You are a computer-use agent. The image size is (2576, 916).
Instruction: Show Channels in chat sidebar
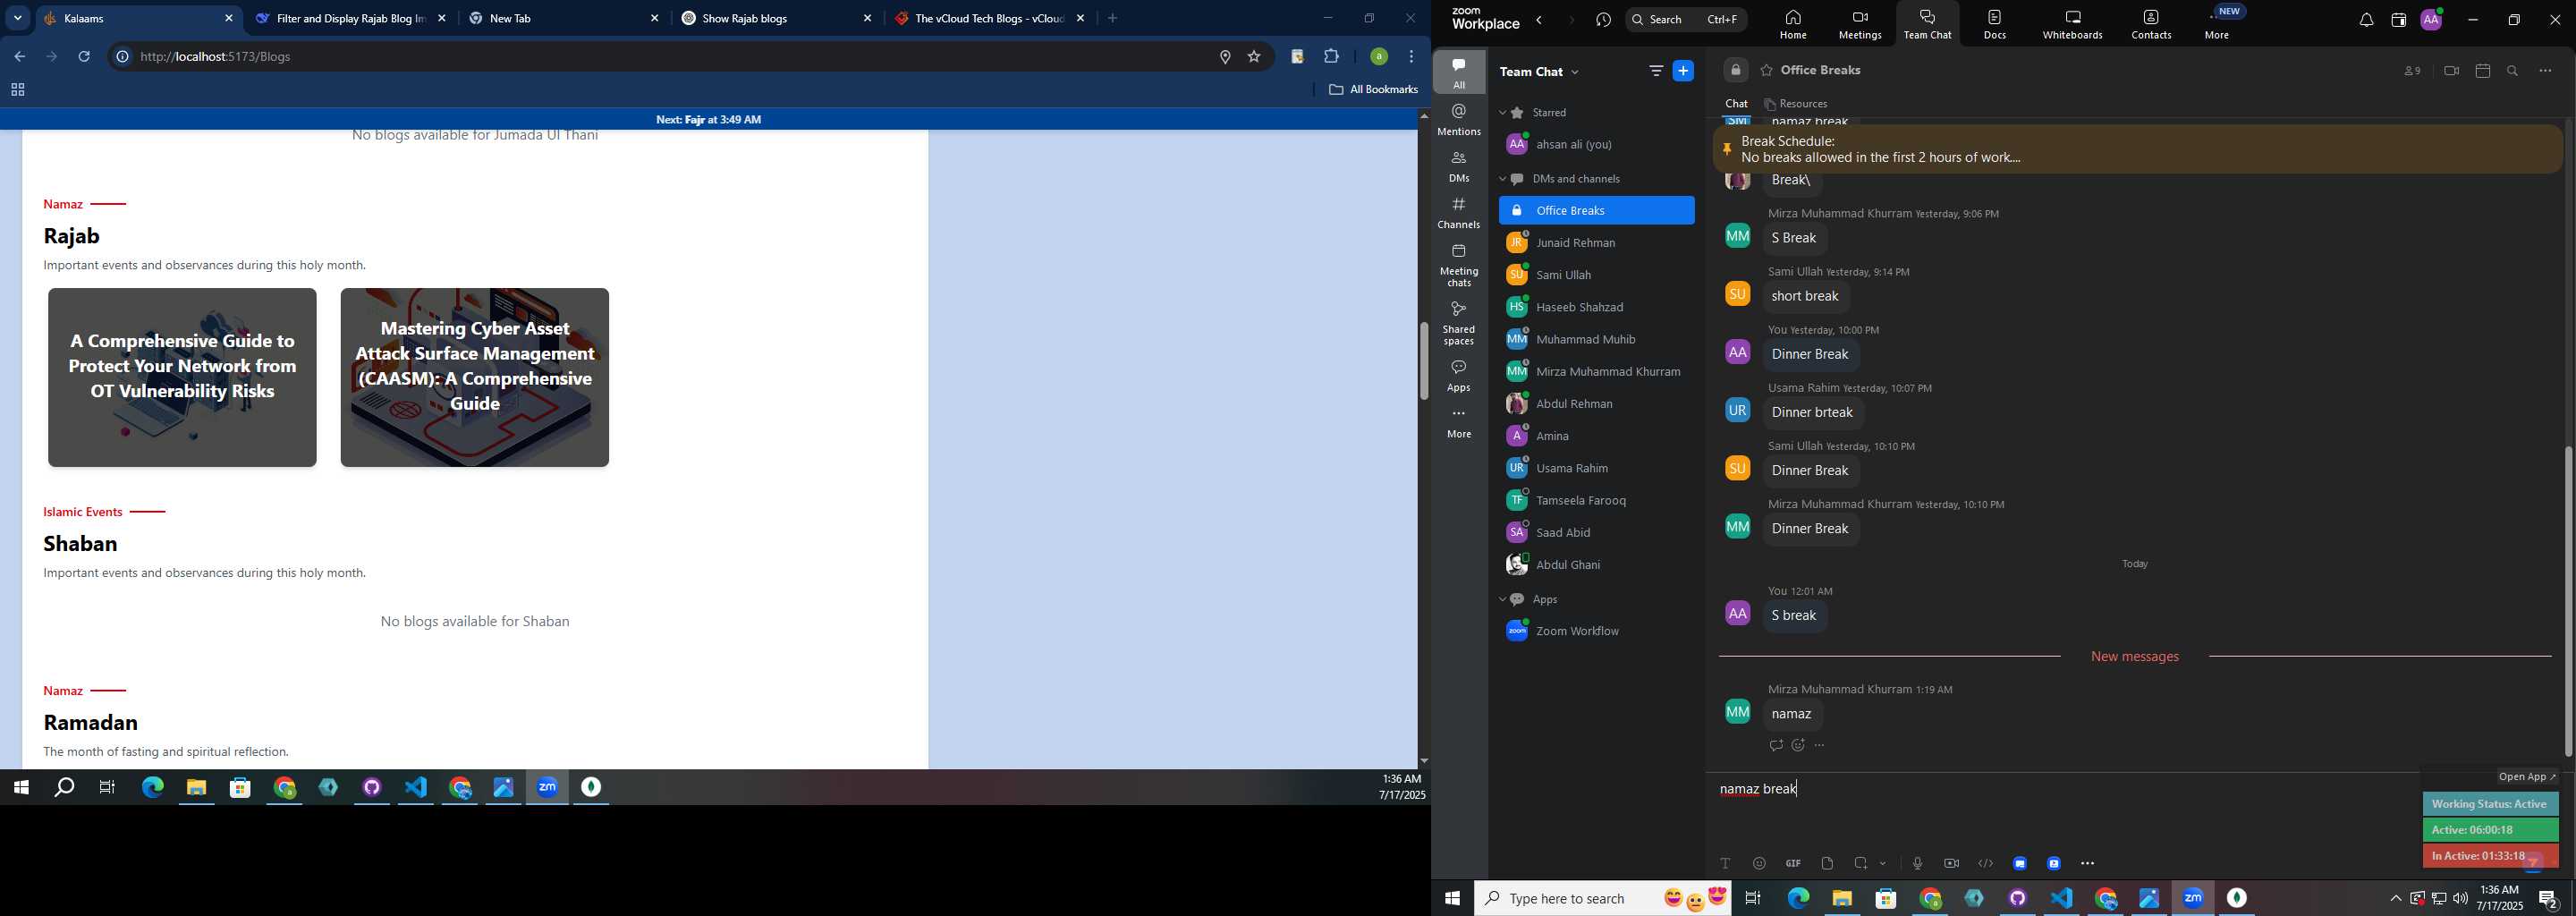(1459, 213)
